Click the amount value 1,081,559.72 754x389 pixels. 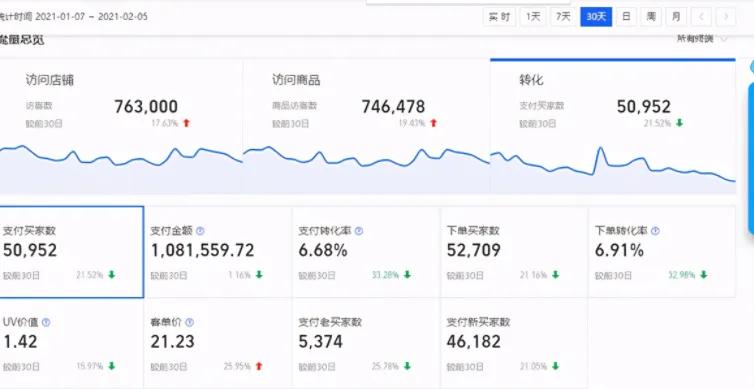click(202, 250)
